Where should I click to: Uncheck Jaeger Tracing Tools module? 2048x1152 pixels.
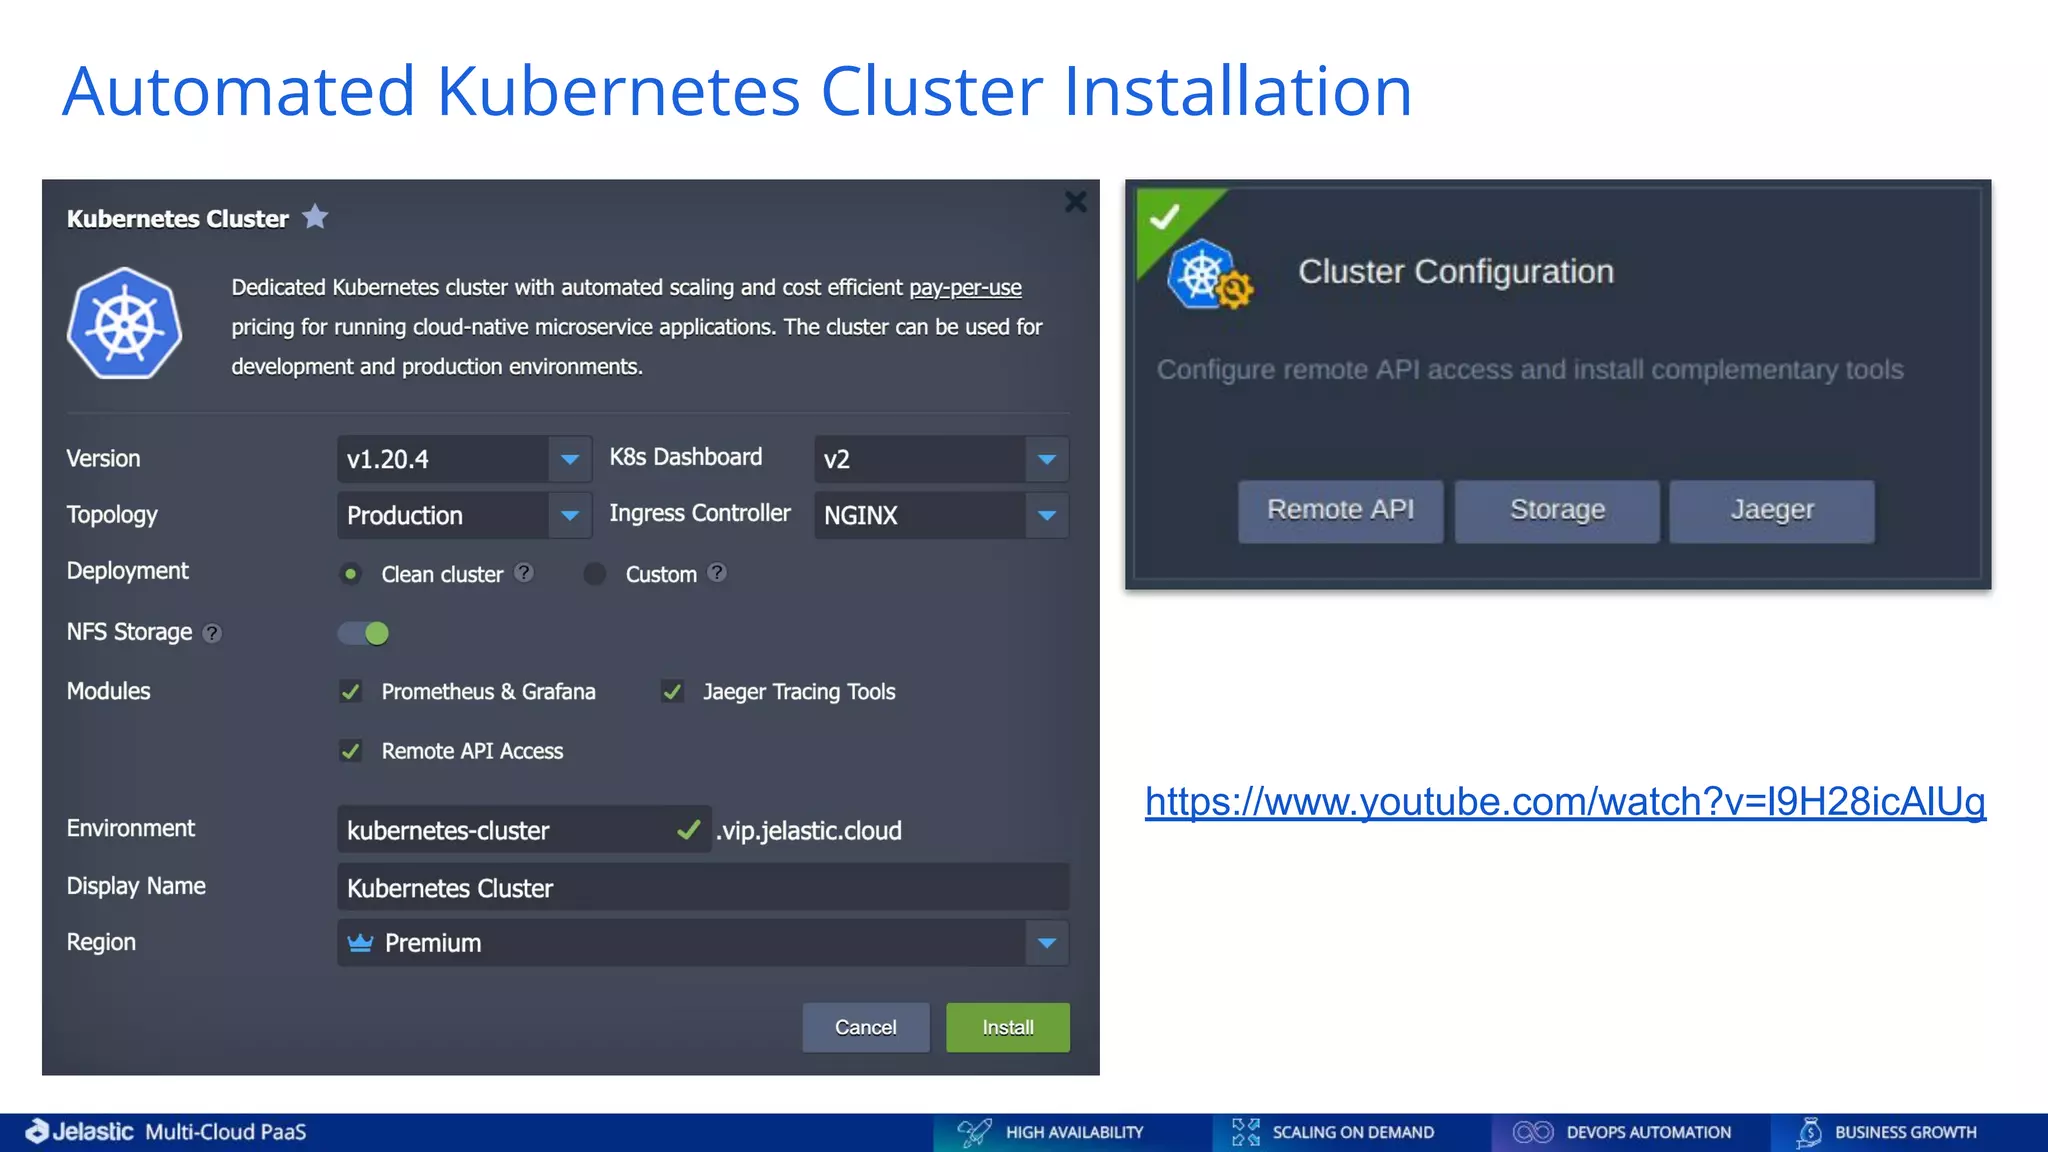point(672,691)
